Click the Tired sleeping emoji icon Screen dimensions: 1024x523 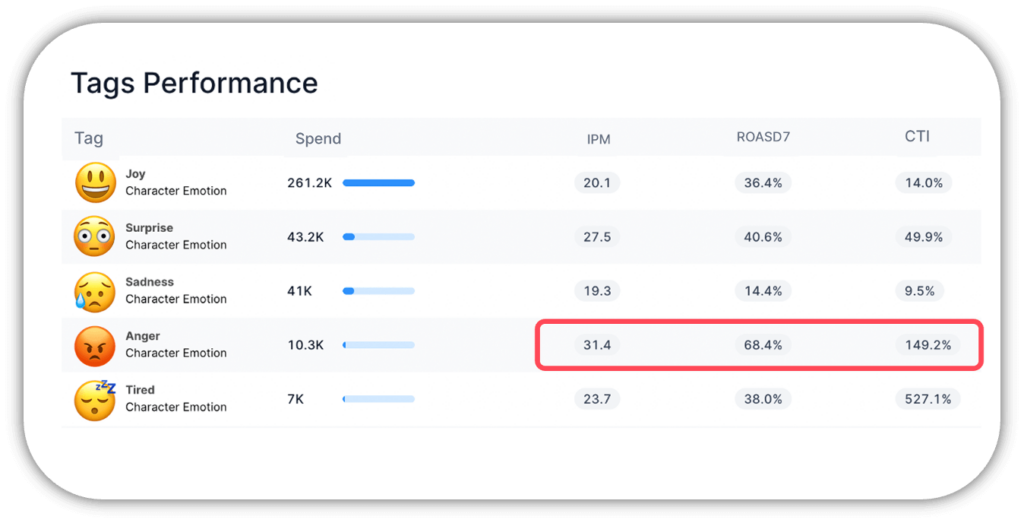(x=95, y=399)
